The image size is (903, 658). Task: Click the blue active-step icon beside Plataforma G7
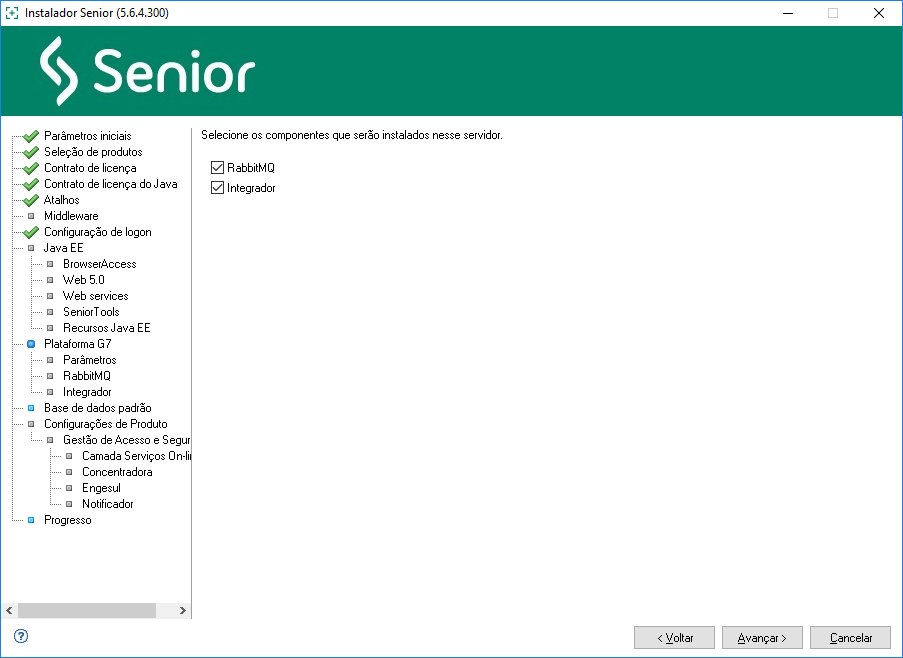[x=31, y=344]
